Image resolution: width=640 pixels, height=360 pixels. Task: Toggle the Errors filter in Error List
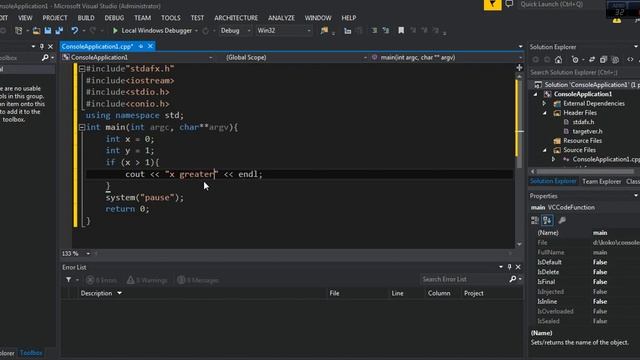tap(101, 280)
